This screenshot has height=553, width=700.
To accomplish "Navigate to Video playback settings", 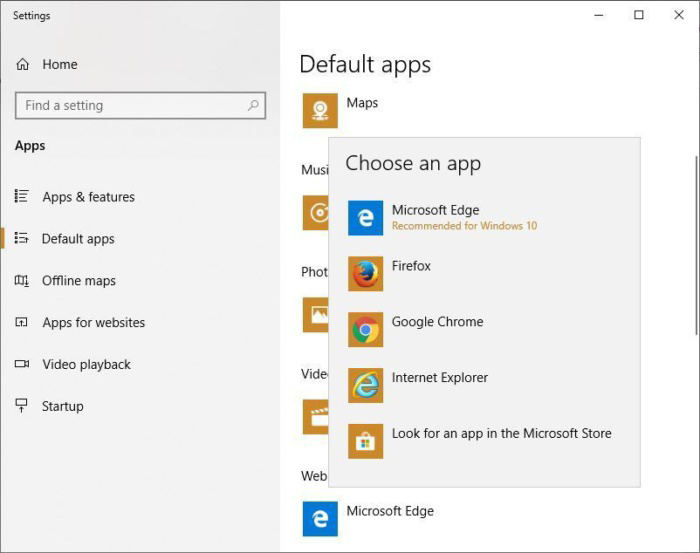I will coord(86,365).
